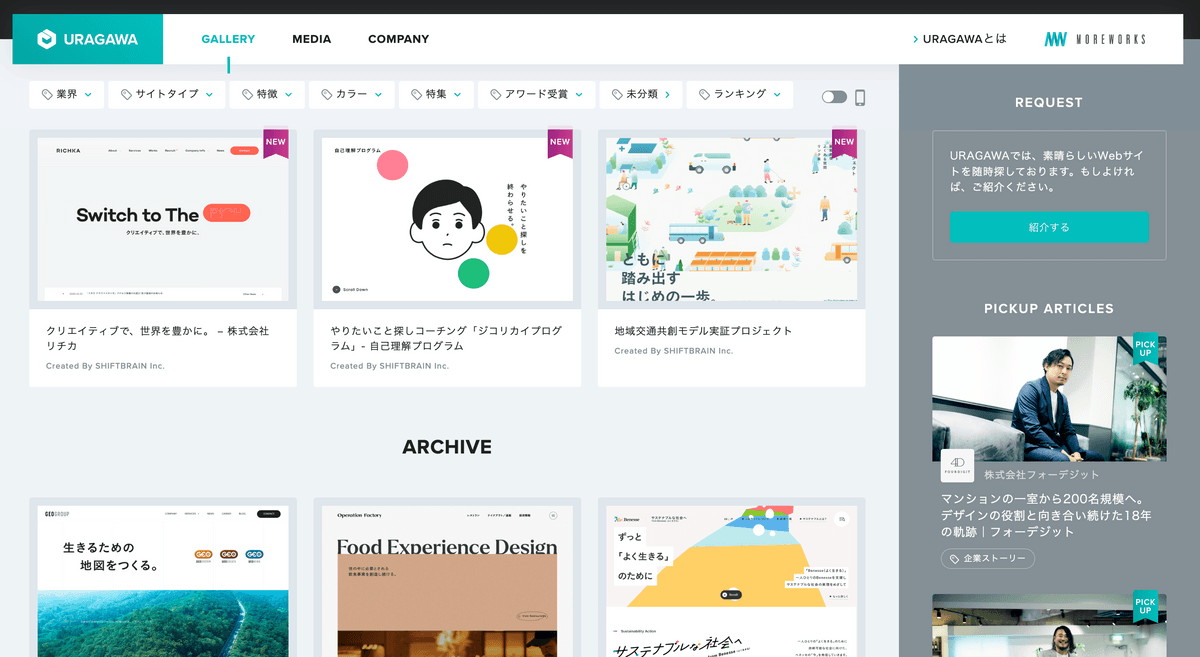Click the 4D Fourdigit company logo
1200x657 pixels.
[957, 466]
